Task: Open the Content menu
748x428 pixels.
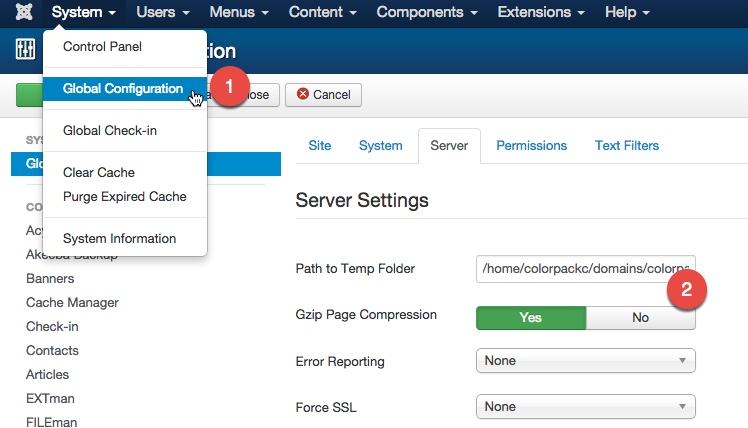Action: 322,12
